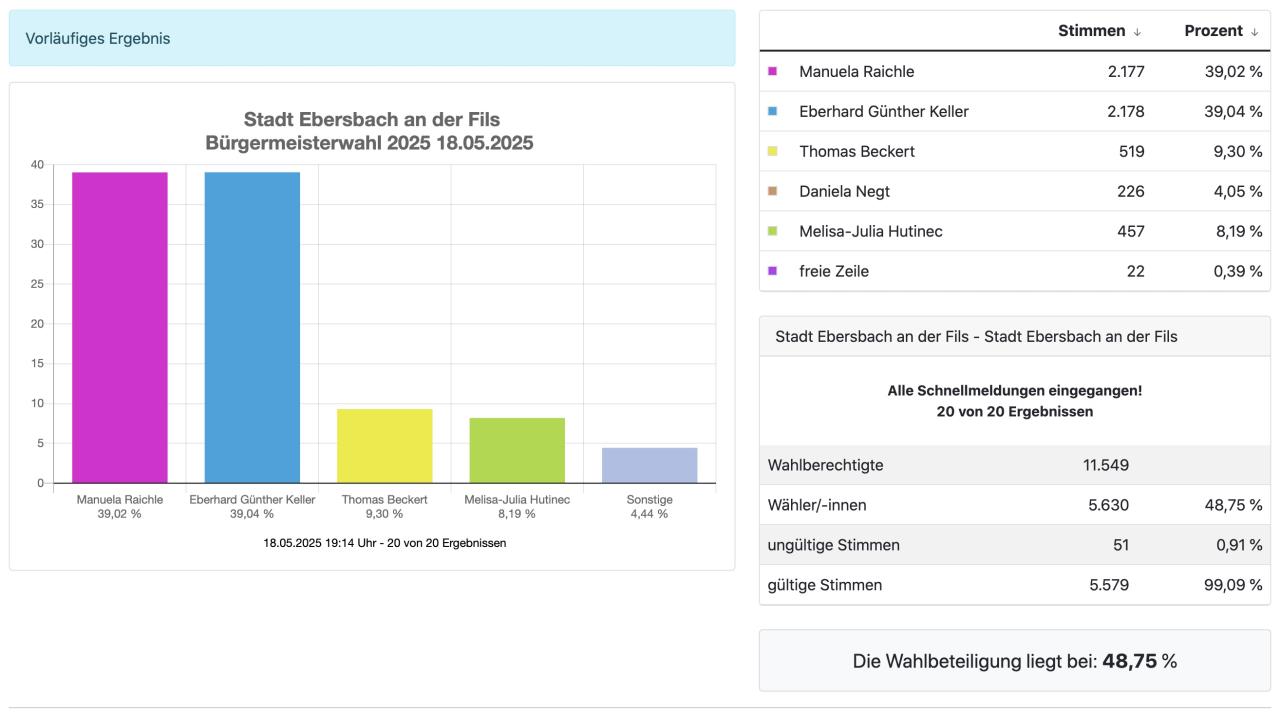Screen dimensions: 1280x714
Task: Select the Daniela Negt table row
Action: point(1014,191)
